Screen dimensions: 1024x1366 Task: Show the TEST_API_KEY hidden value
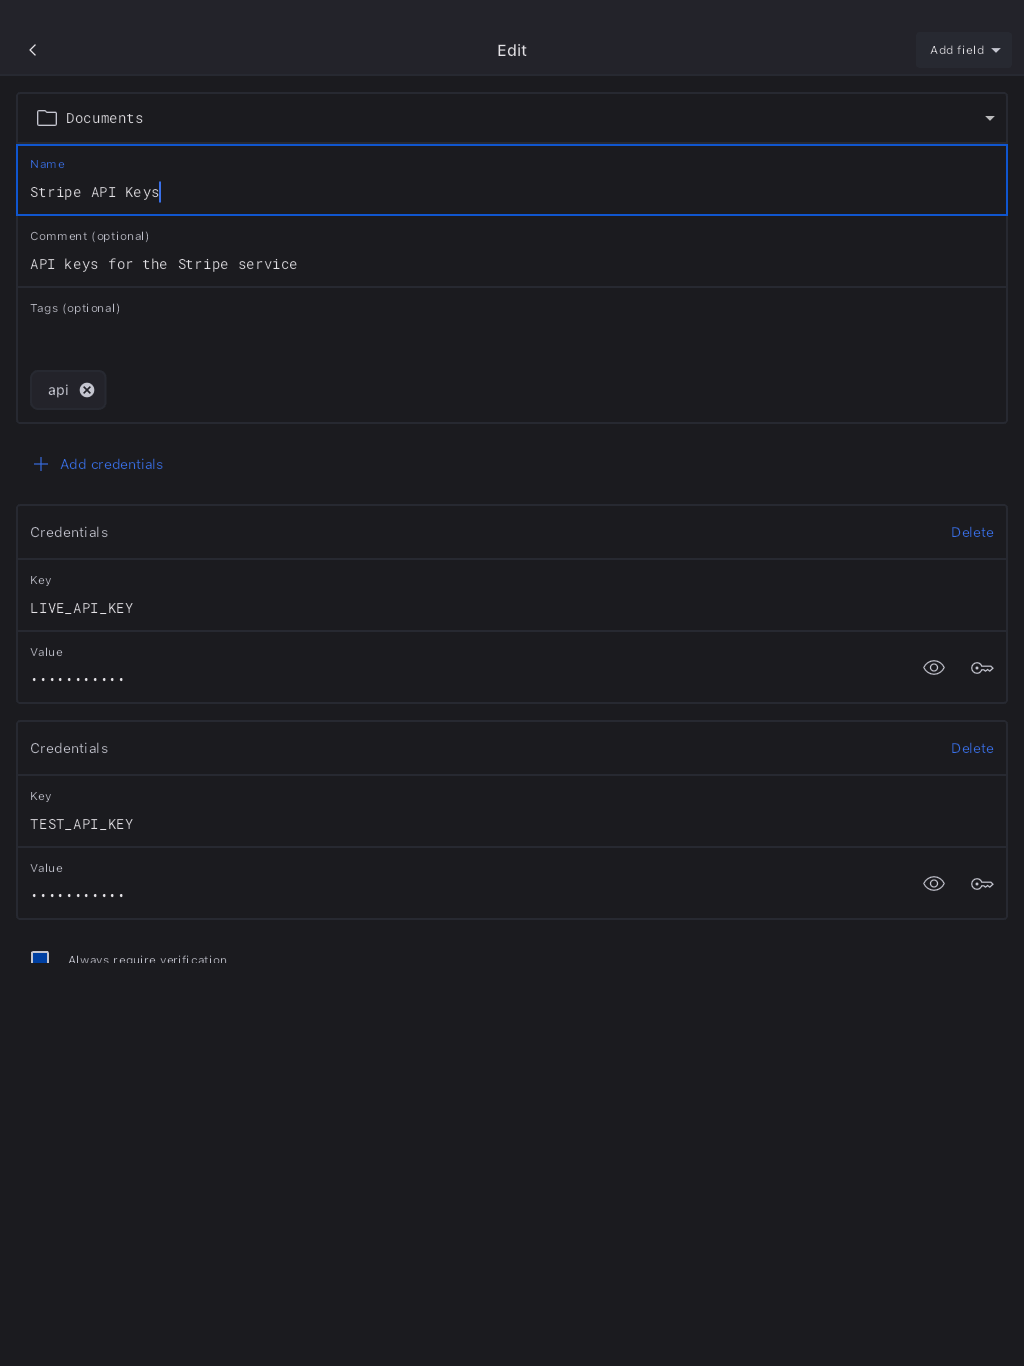point(934,884)
